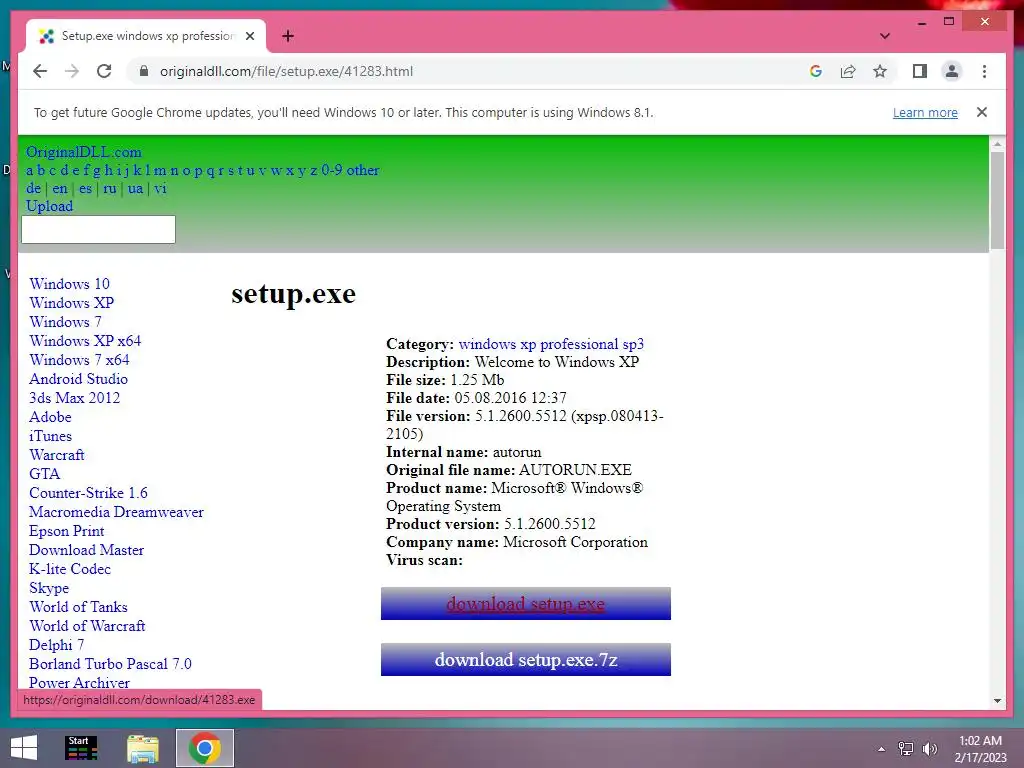The image size is (1024, 768).
Task: Switch language to 'en'
Action: (60, 189)
